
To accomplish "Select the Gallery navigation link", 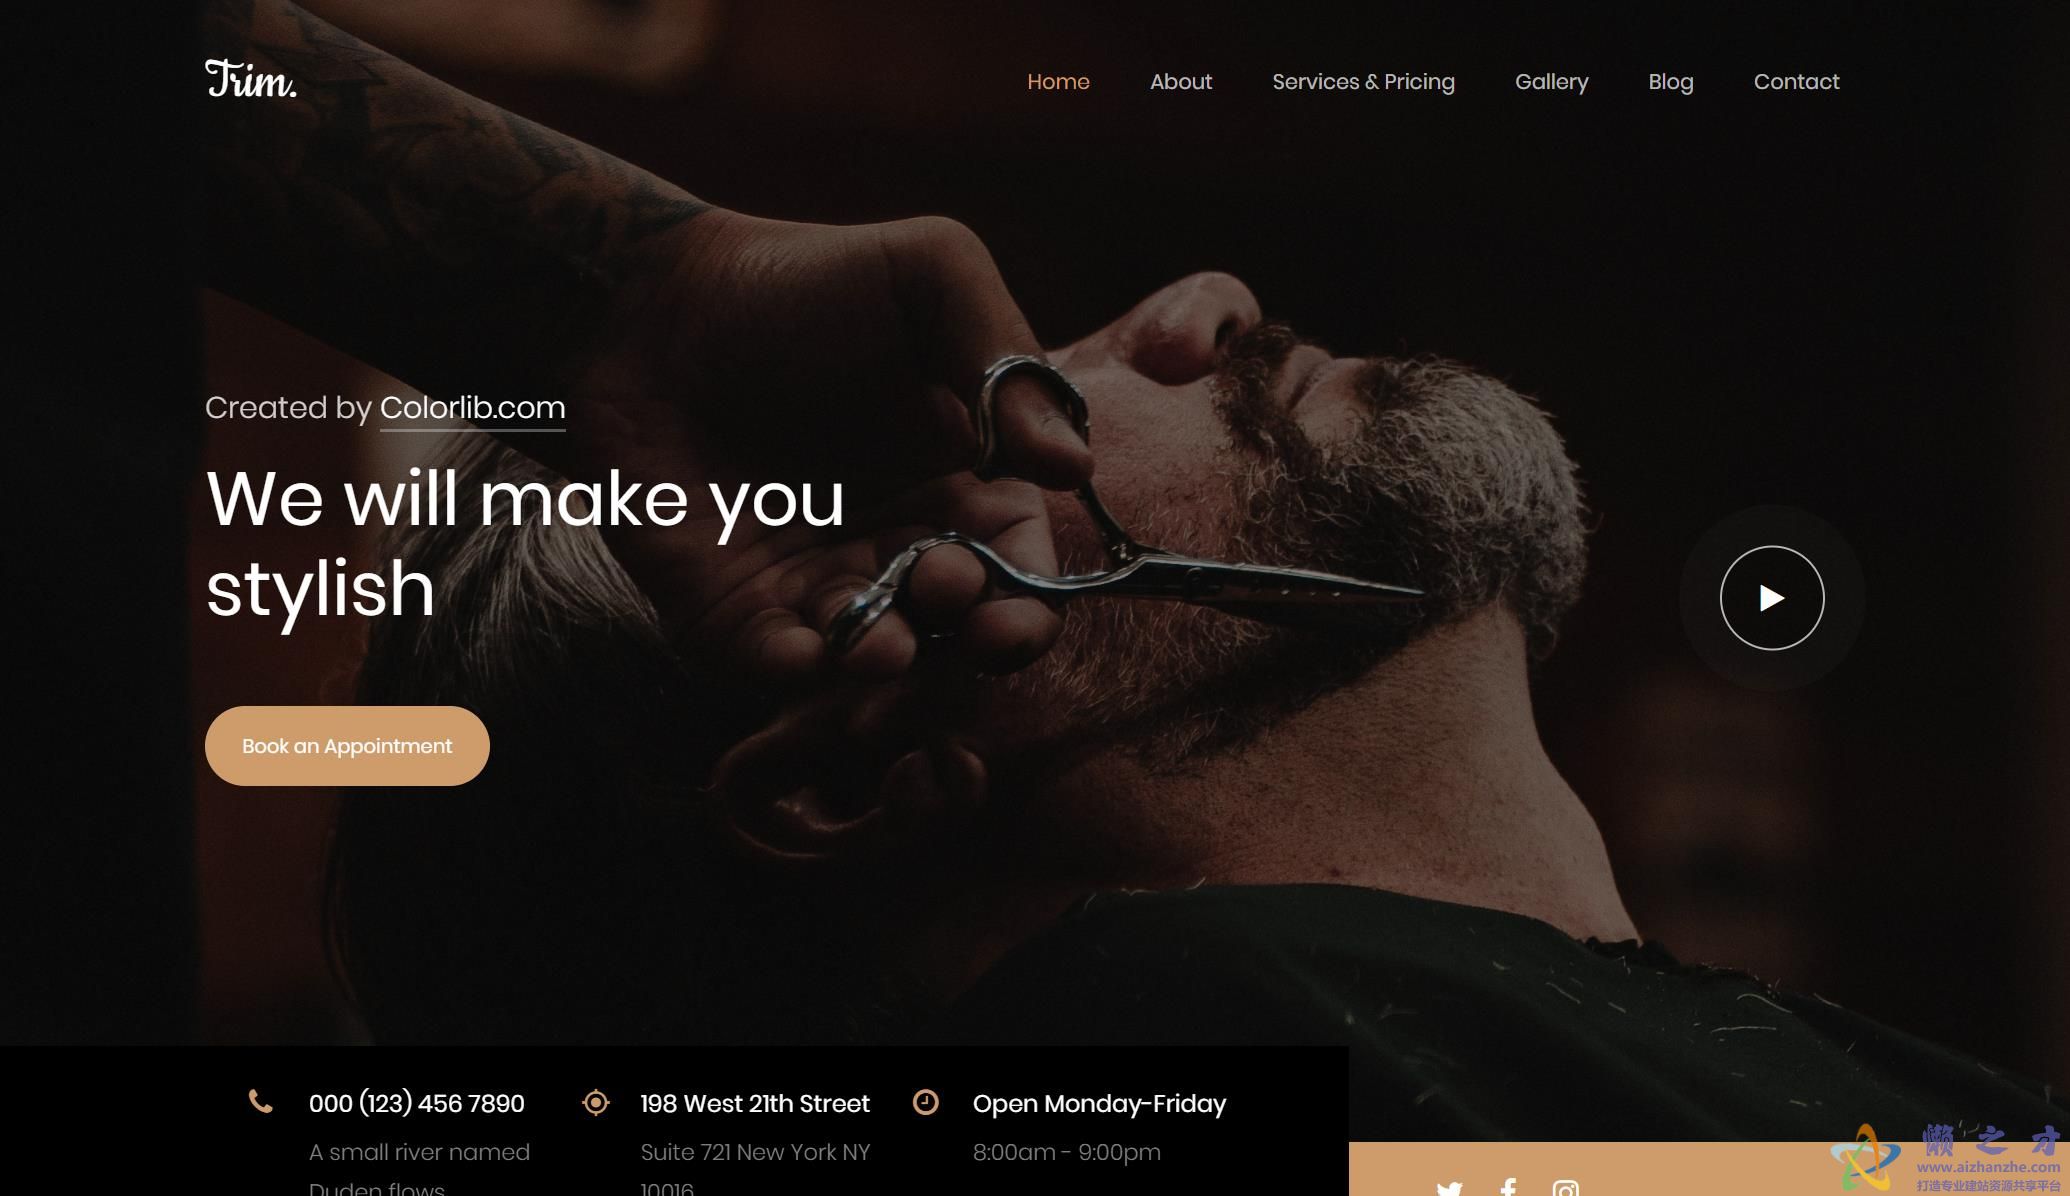I will (1551, 82).
